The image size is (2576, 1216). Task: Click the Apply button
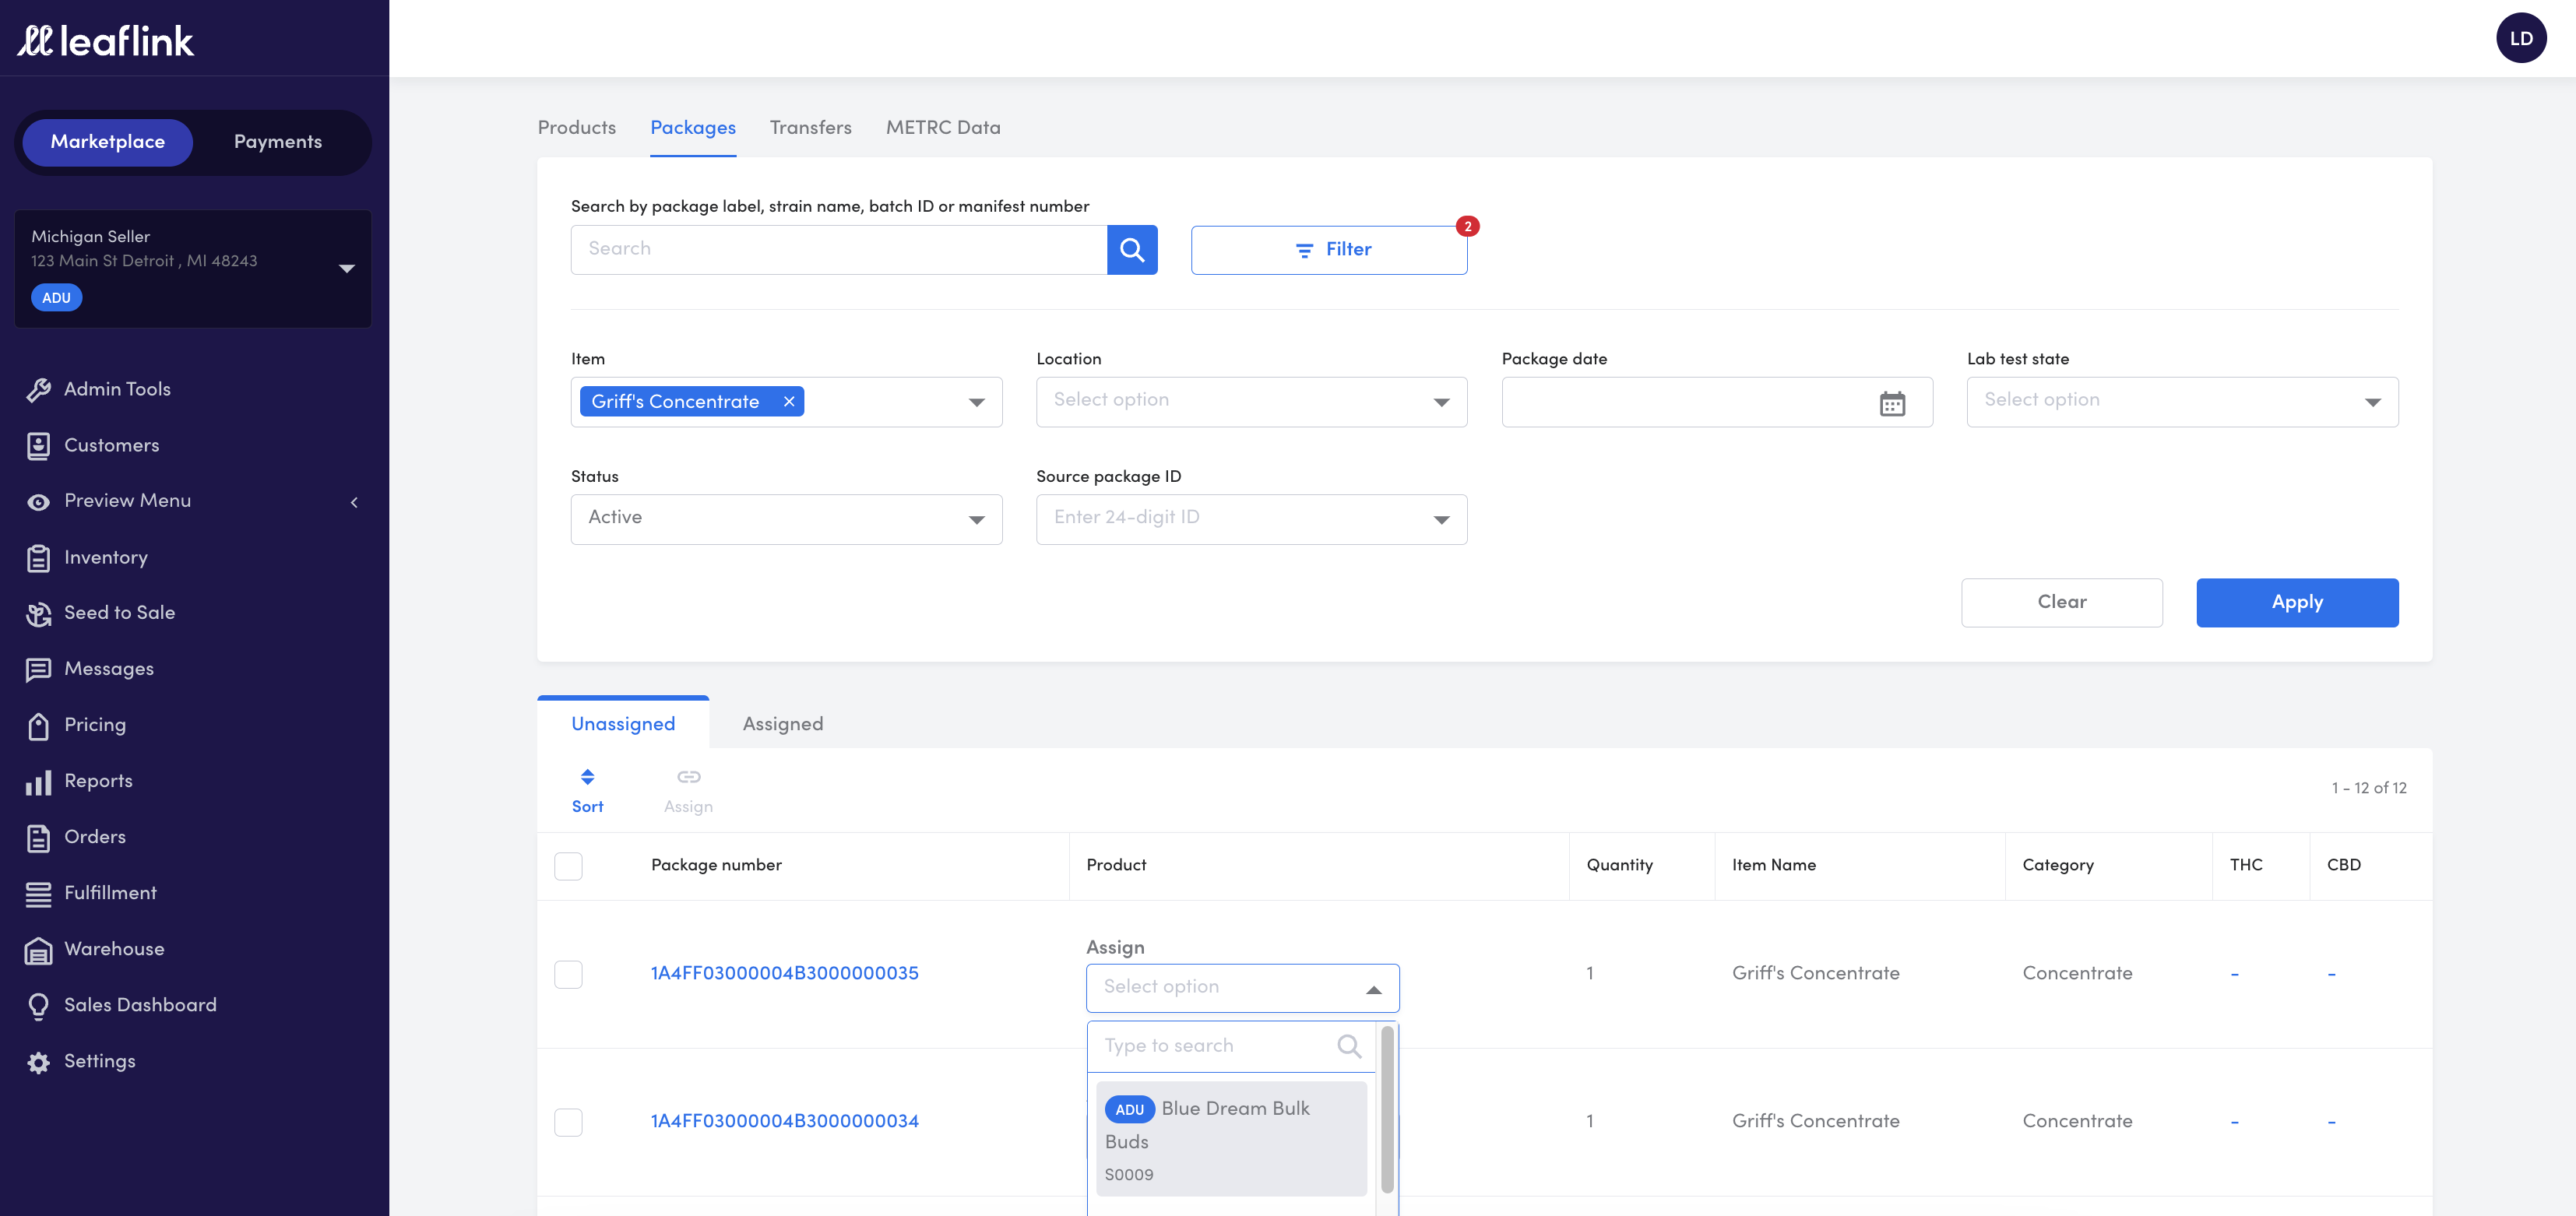[2297, 602]
